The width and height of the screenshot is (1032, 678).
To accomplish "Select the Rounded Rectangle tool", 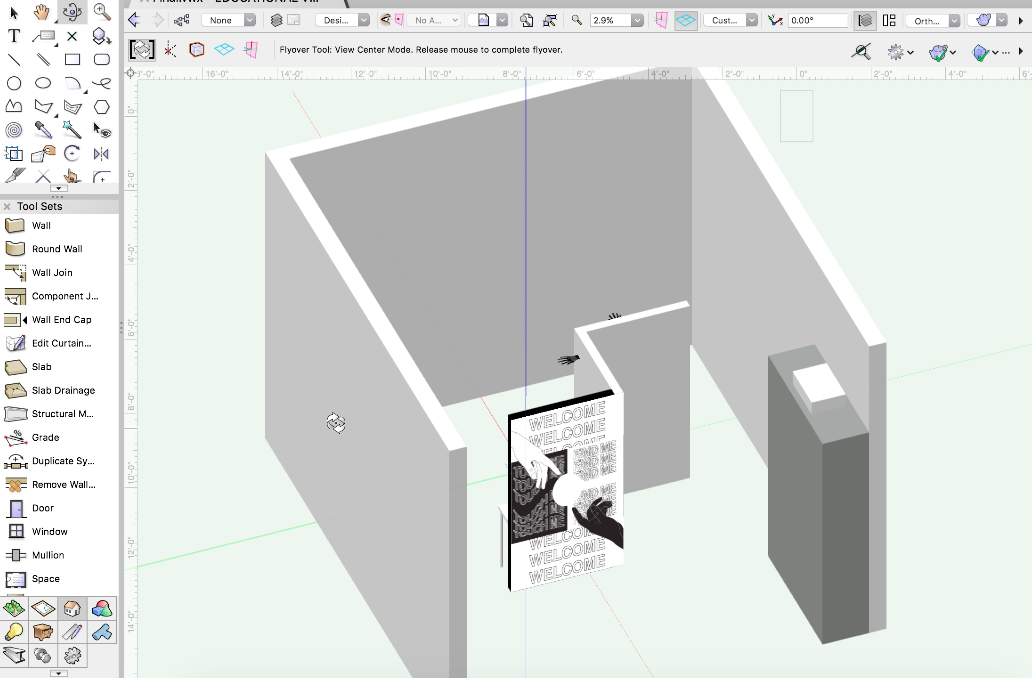I will click(x=101, y=59).
